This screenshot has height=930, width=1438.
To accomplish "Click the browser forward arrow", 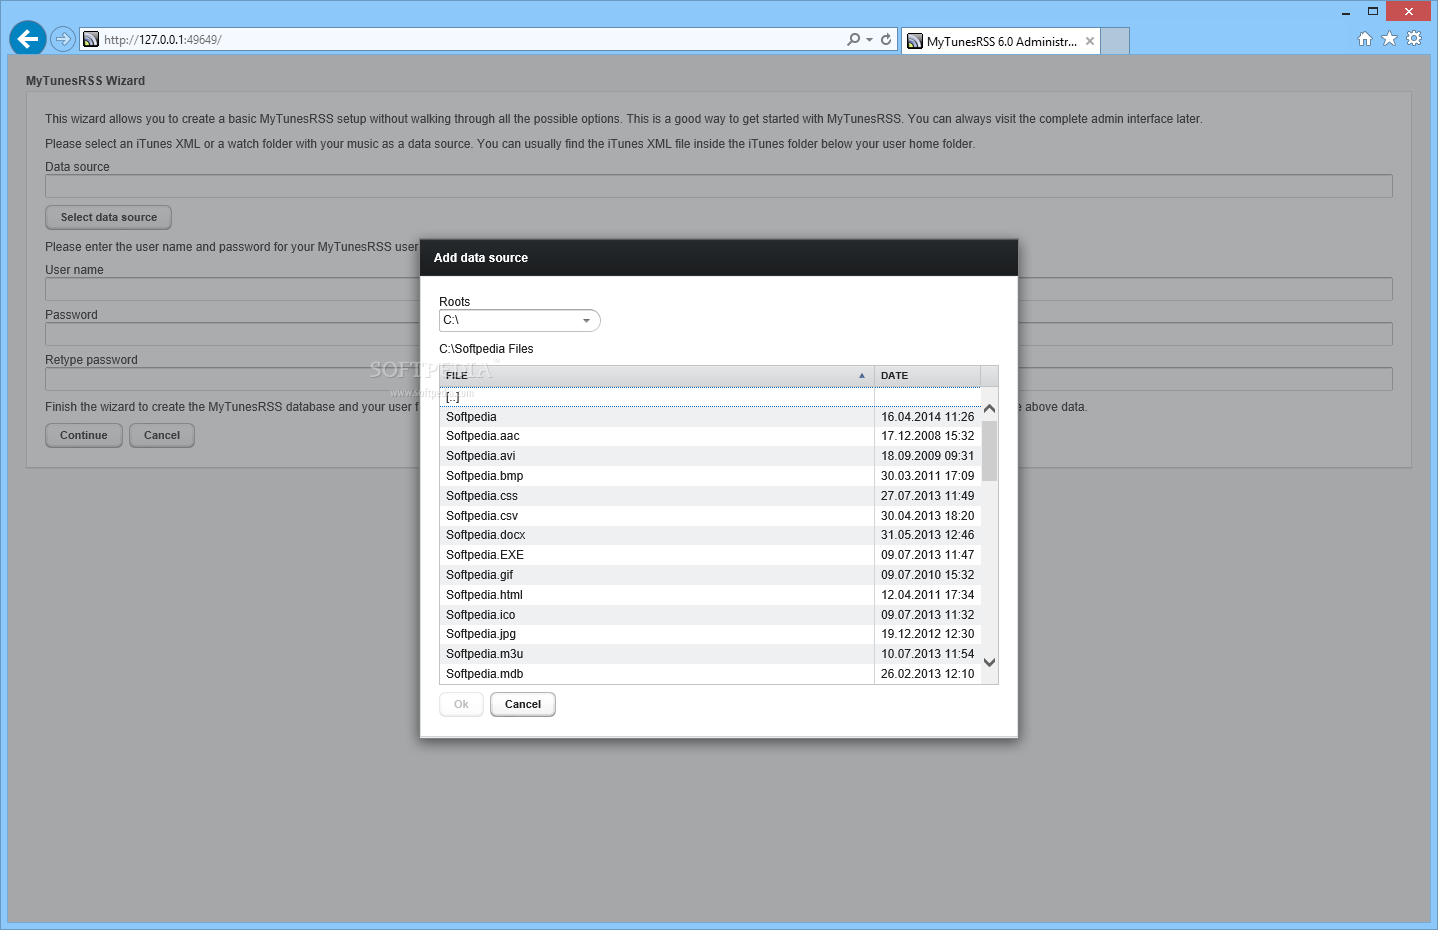I will pyautogui.click(x=63, y=39).
